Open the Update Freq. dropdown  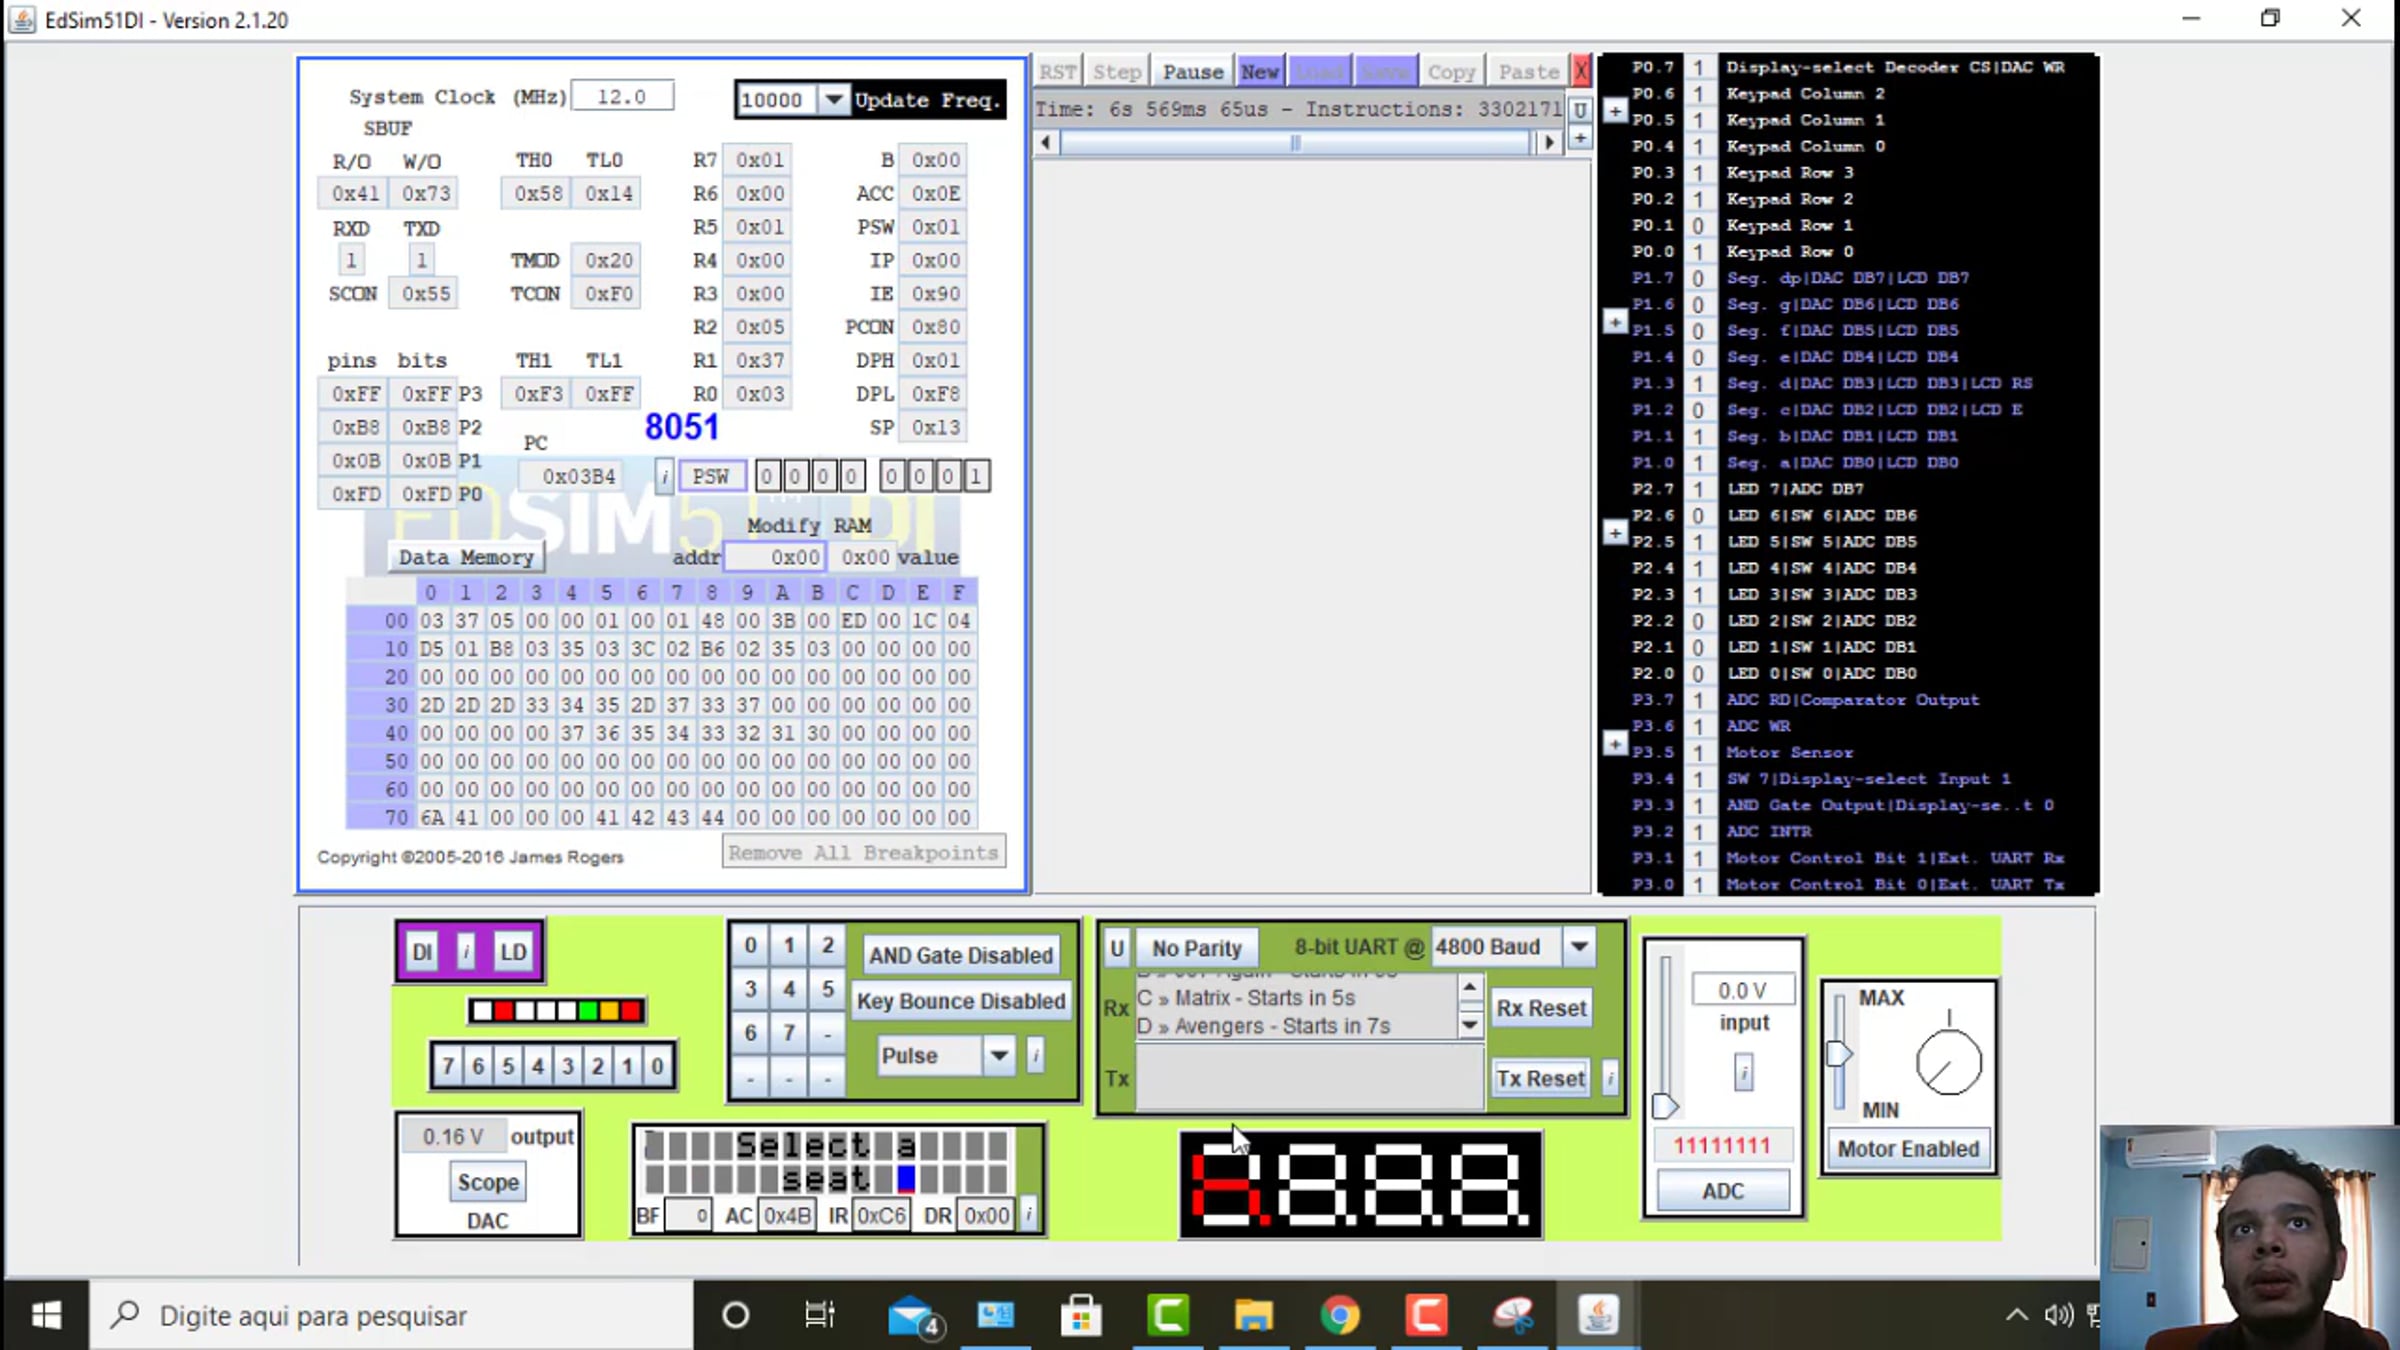tap(832, 100)
